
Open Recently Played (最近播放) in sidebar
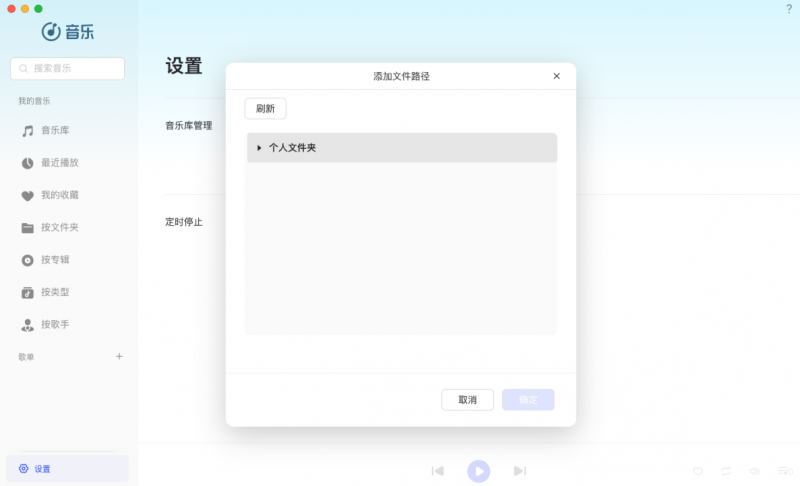coord(49,163)
